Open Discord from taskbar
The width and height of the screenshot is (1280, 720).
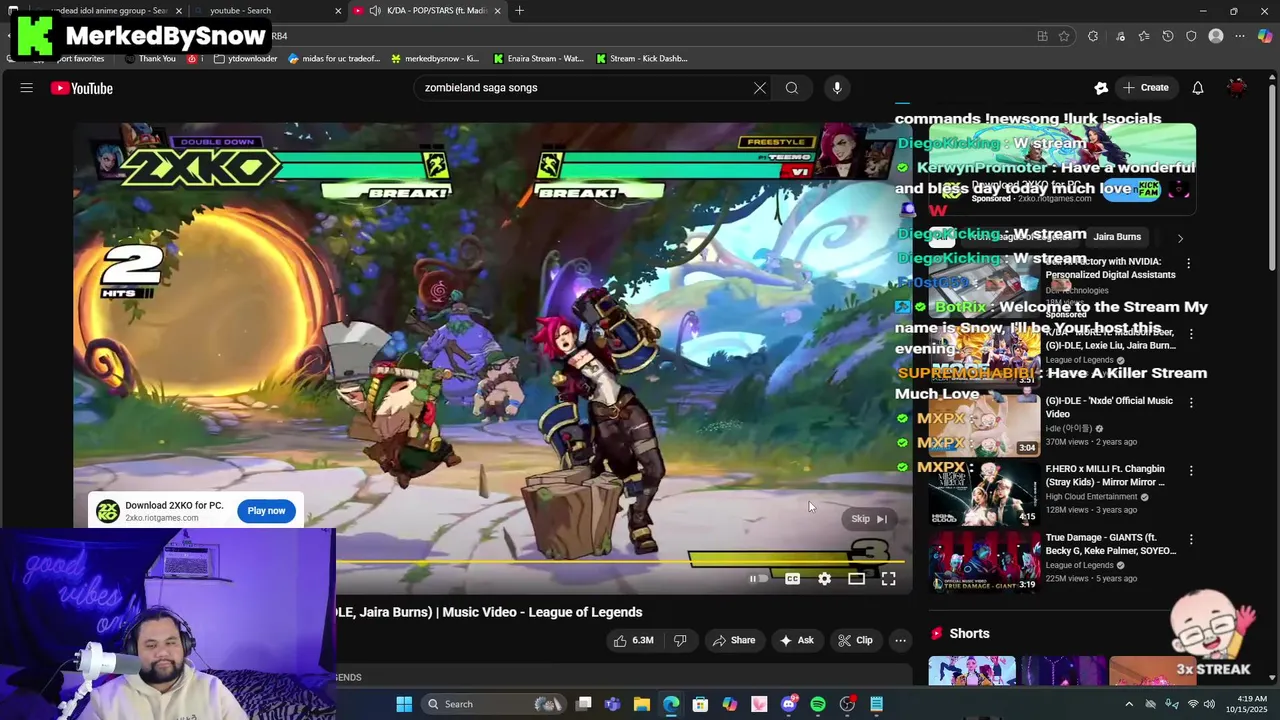click(789, 704)
